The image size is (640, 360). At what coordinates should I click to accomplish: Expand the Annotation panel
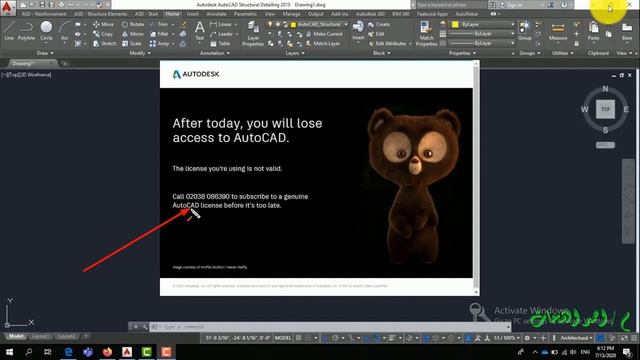[214, 53]
